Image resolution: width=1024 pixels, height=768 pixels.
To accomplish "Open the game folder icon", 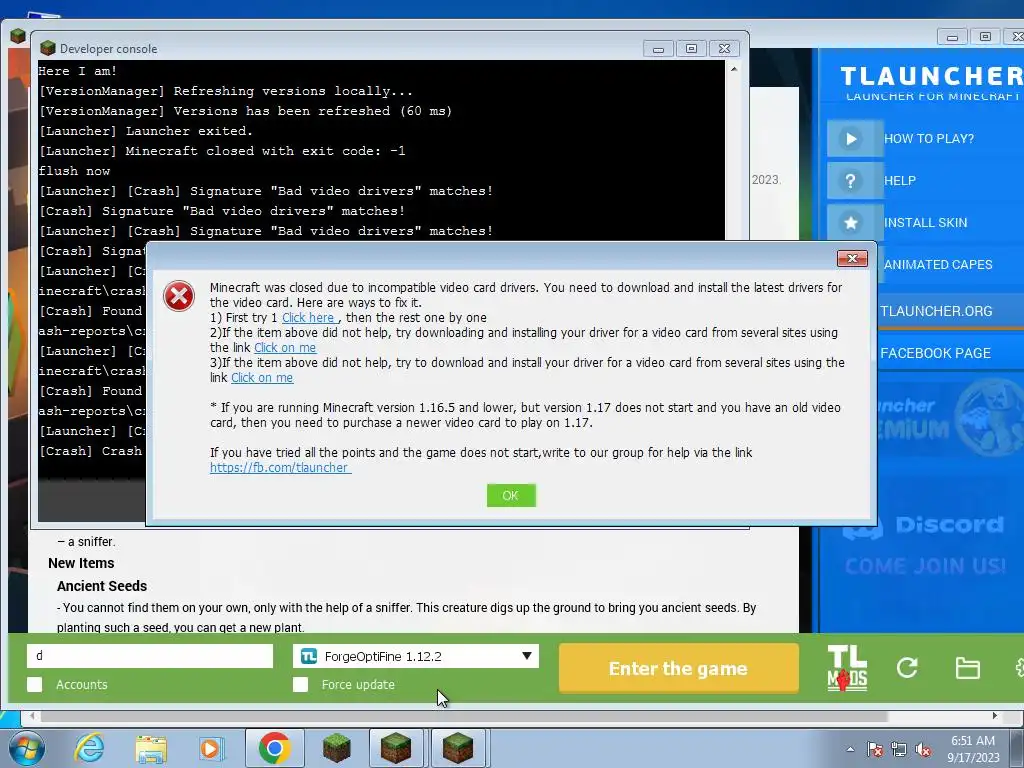I will coord(967,668).
